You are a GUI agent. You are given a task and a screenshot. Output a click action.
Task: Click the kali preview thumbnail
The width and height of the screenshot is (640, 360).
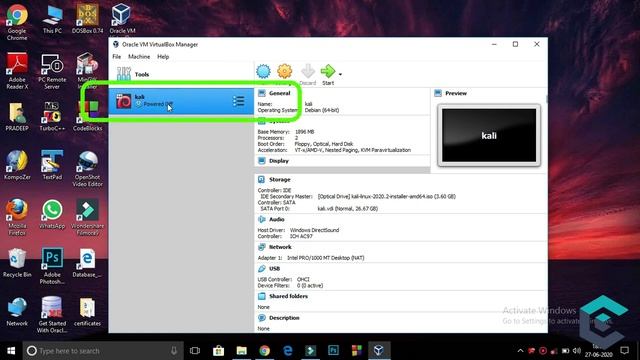point(489,135)
